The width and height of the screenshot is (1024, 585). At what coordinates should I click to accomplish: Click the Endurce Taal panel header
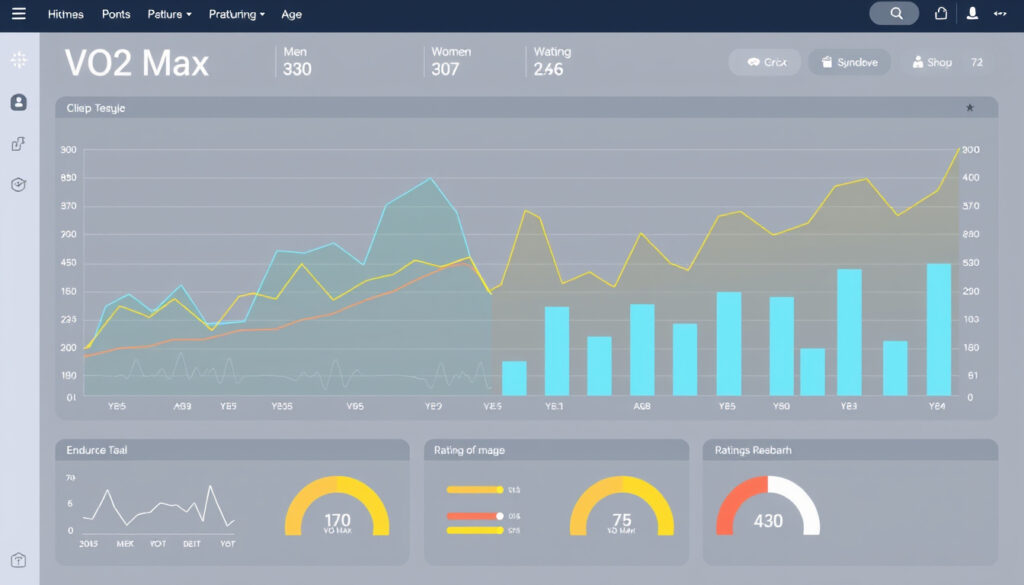click(x=232, y=450)
